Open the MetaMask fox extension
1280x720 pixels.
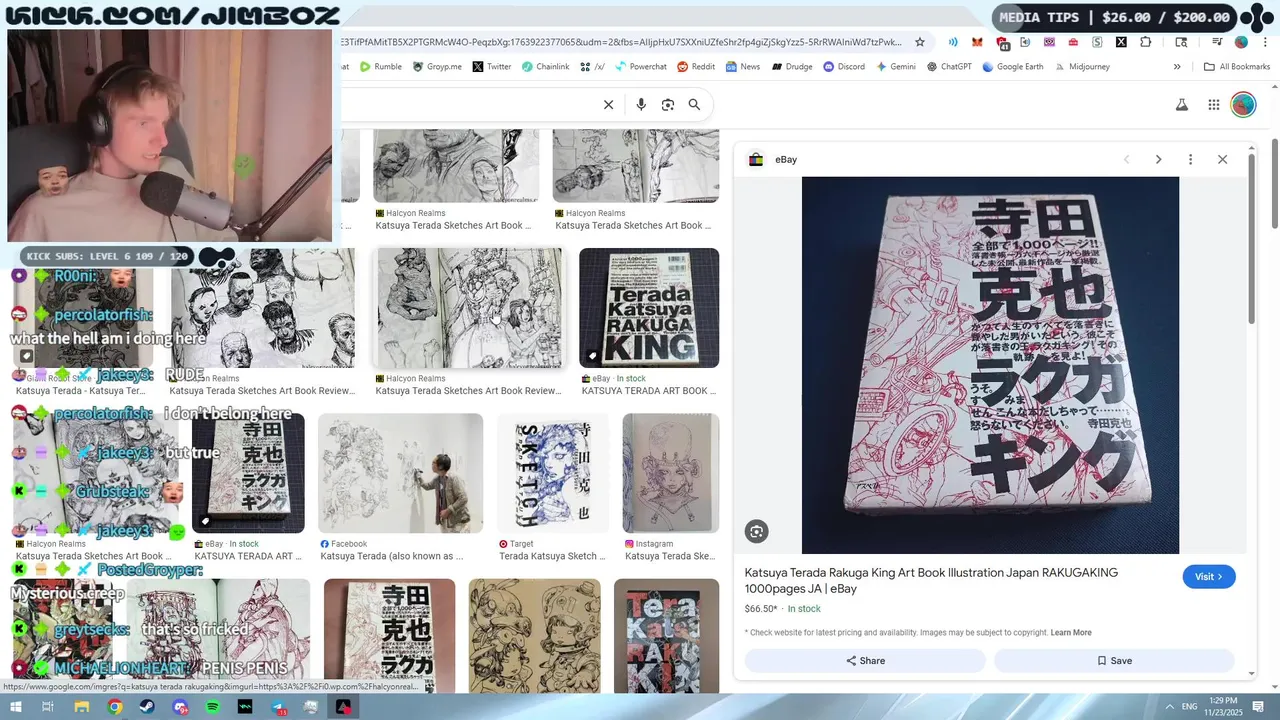click(978, 42)
